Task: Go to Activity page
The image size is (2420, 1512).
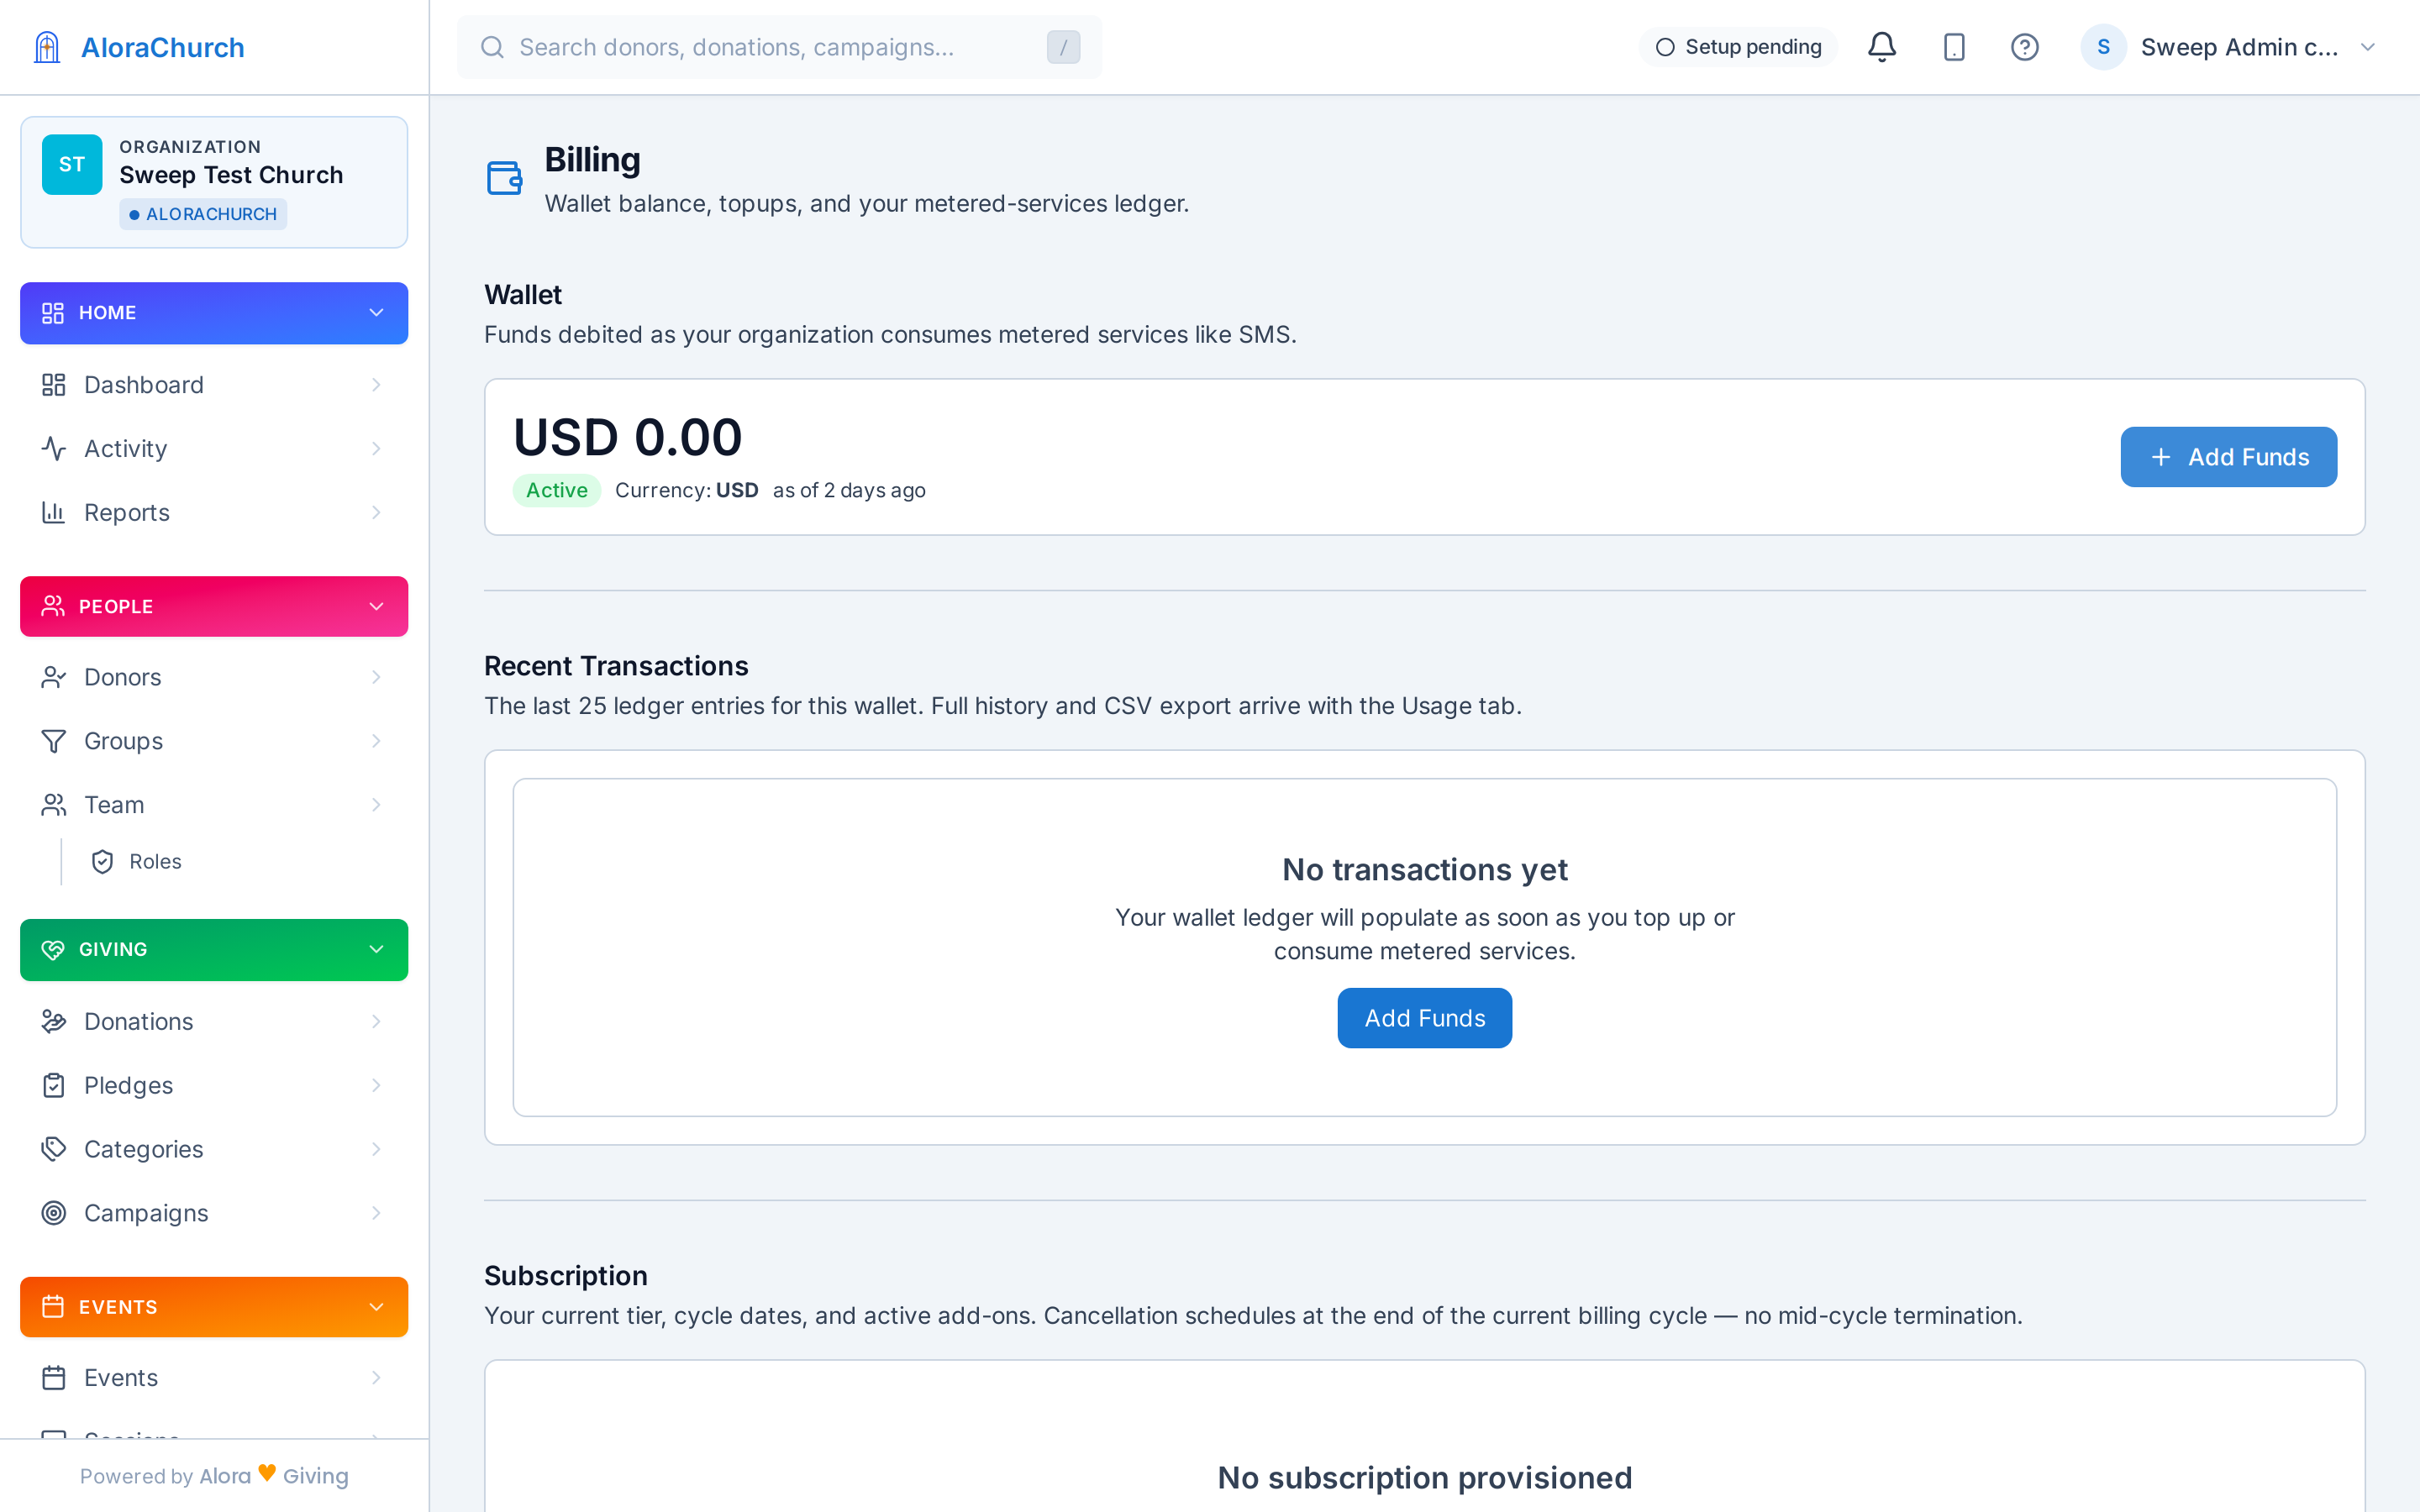Action: pyautogui.click(x=214, y=449)
